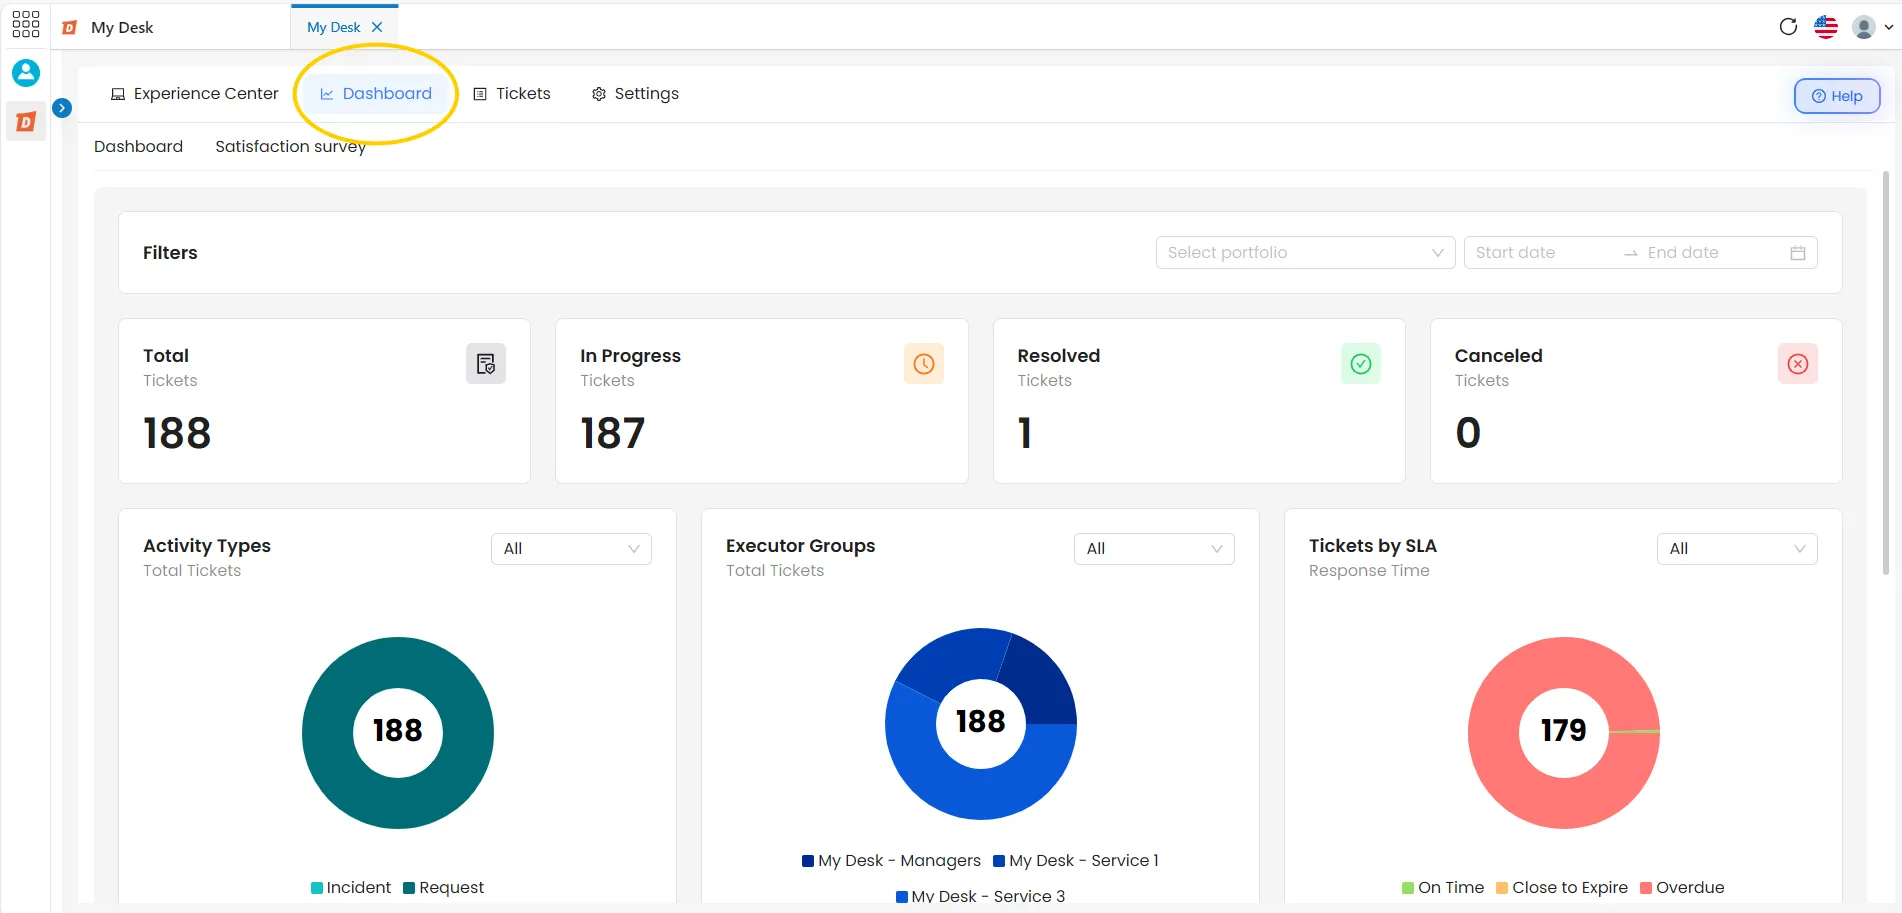Switch to Satisfaction survey sub-tab

tap(290, 146)
